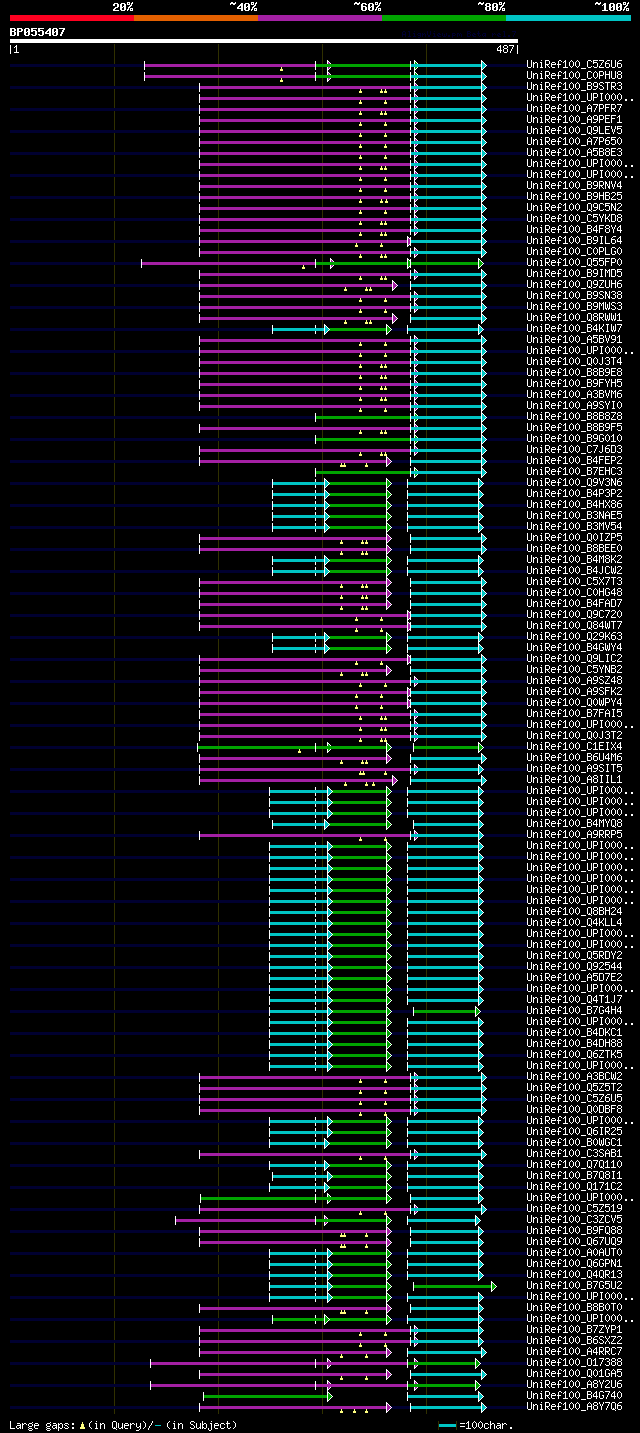This screenshot has width=640, height=1433.
Task: Select the UniRef100_O17388 label
Action: click(x=574, y=1363)
